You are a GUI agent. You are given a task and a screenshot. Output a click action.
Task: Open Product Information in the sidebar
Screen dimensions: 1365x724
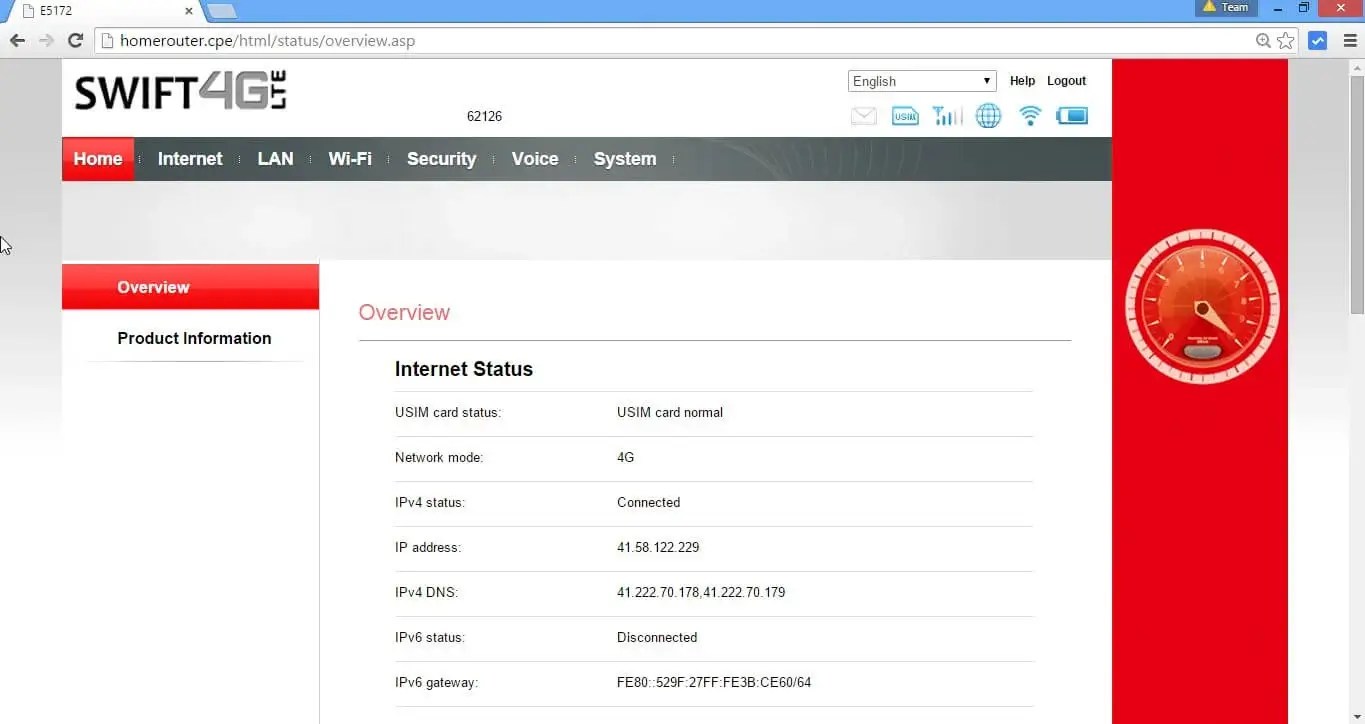pos(194,338)
